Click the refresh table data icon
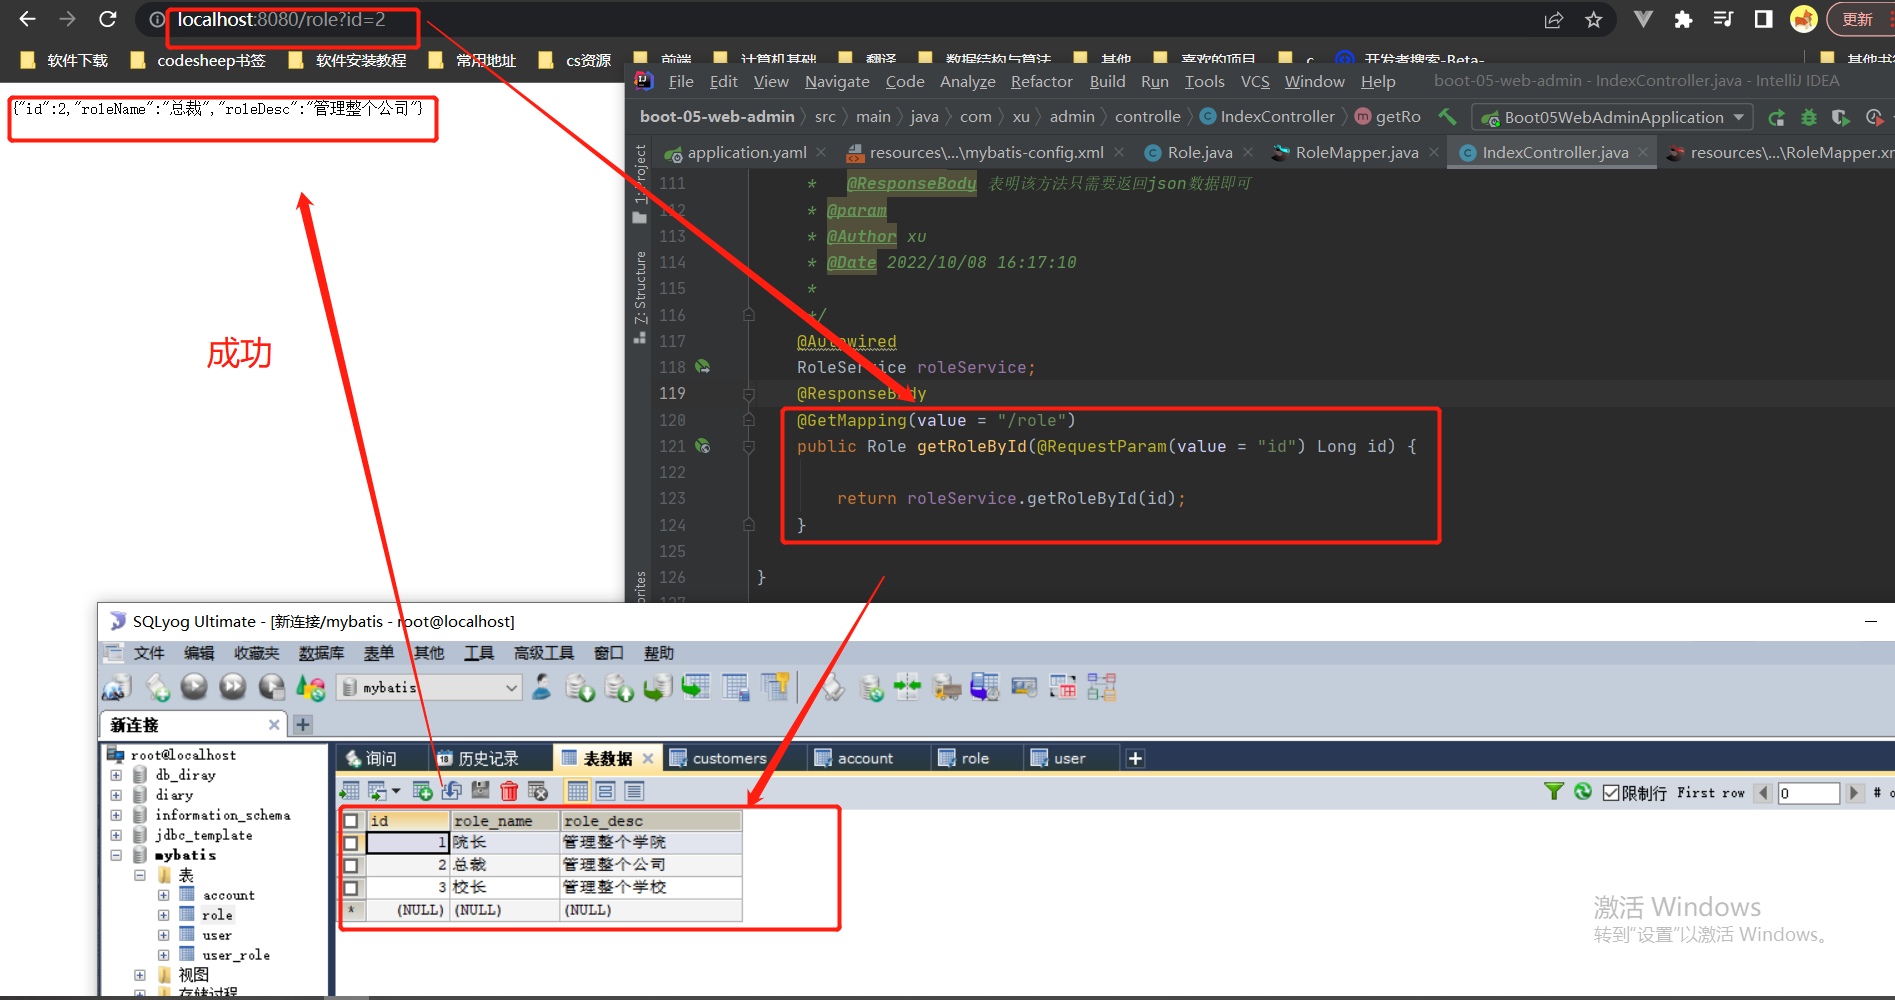The image size is (1895, 1000). (1582, 791)
